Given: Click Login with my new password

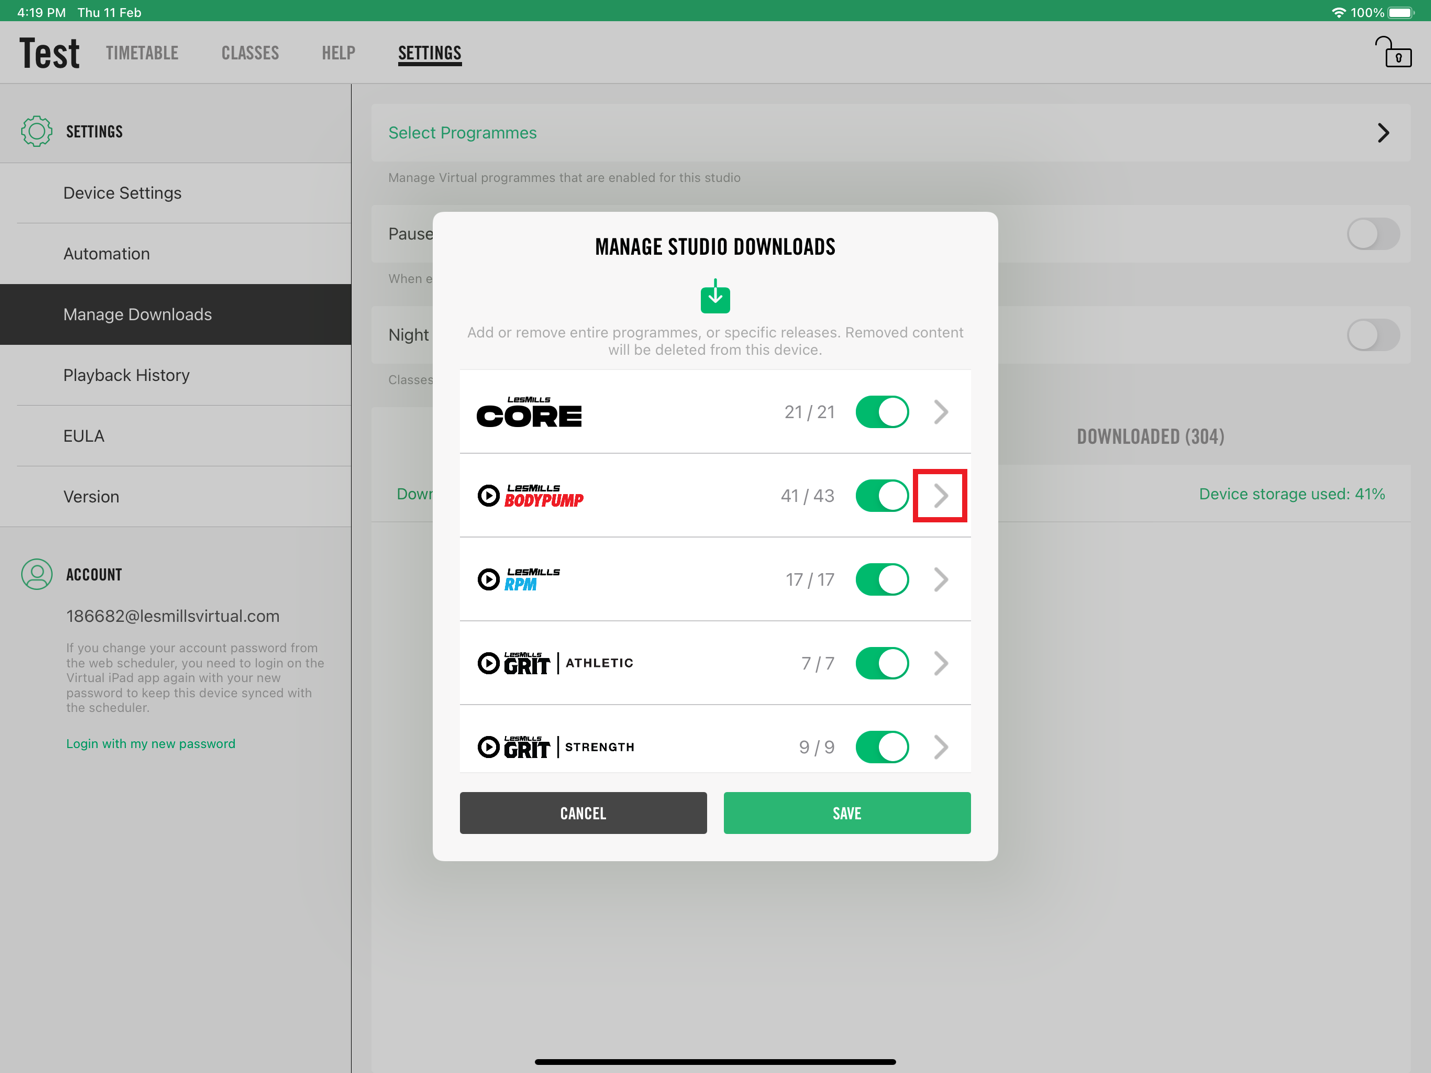Looking at the screenshot, I should 151,744.
